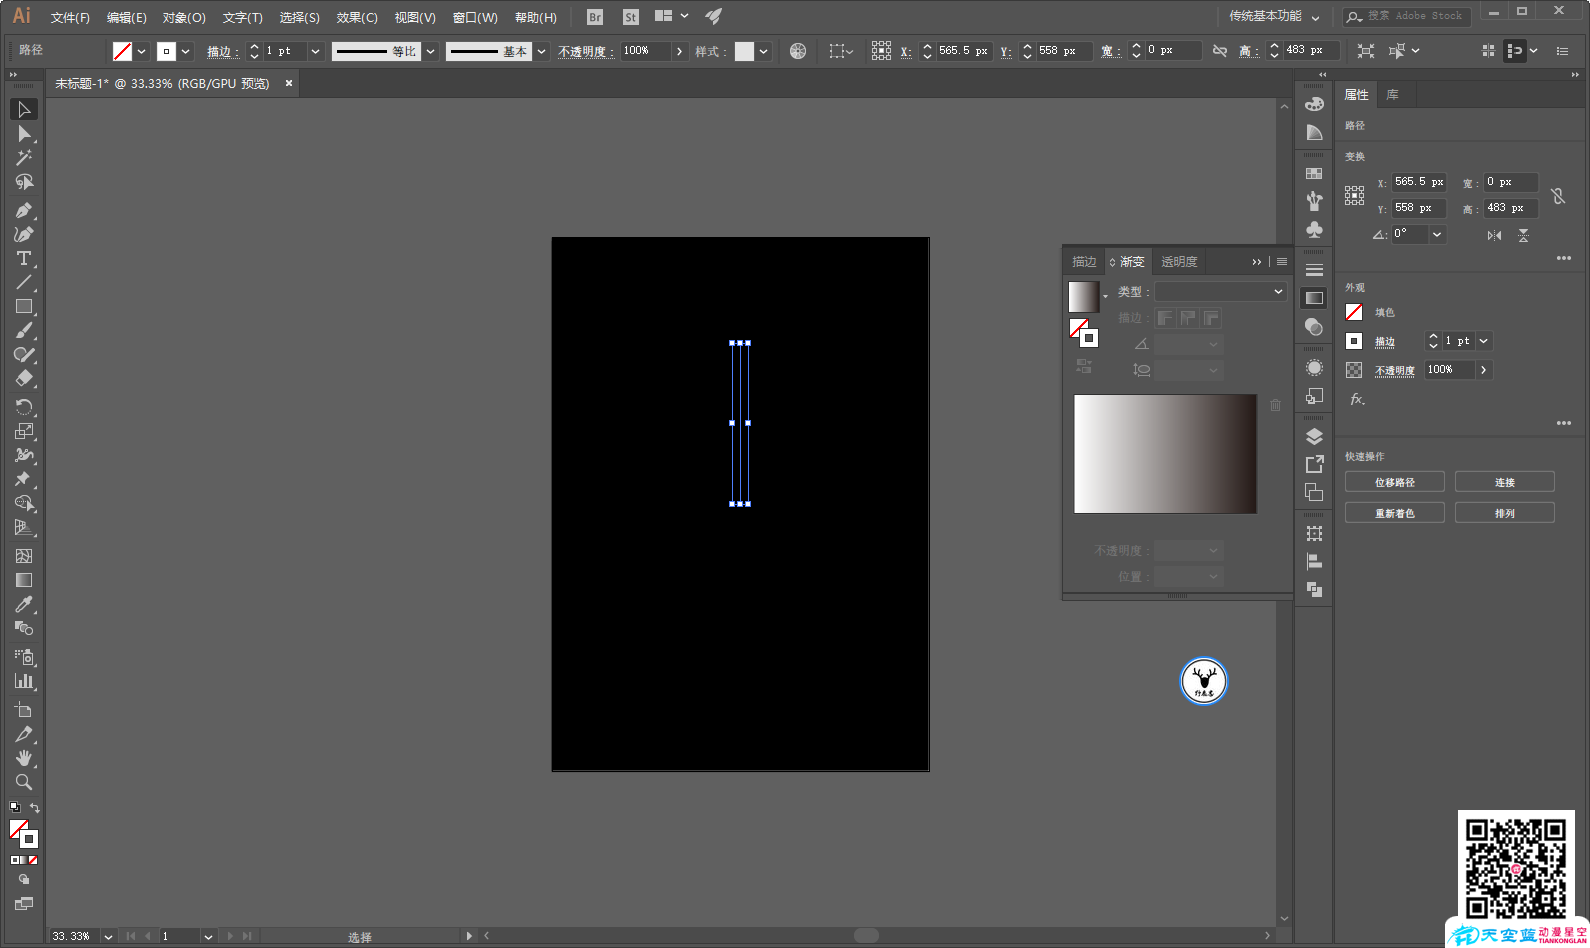This screenshot has width=1590, height=948.
Task: Toggle width-height link in control bar
Action: (1220, 50)
